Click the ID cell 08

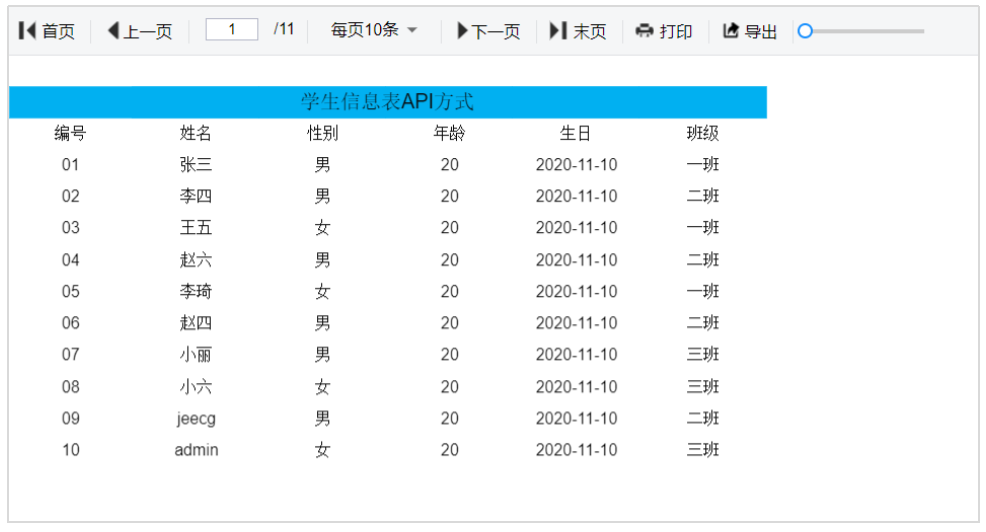click(x=70, y=386)
